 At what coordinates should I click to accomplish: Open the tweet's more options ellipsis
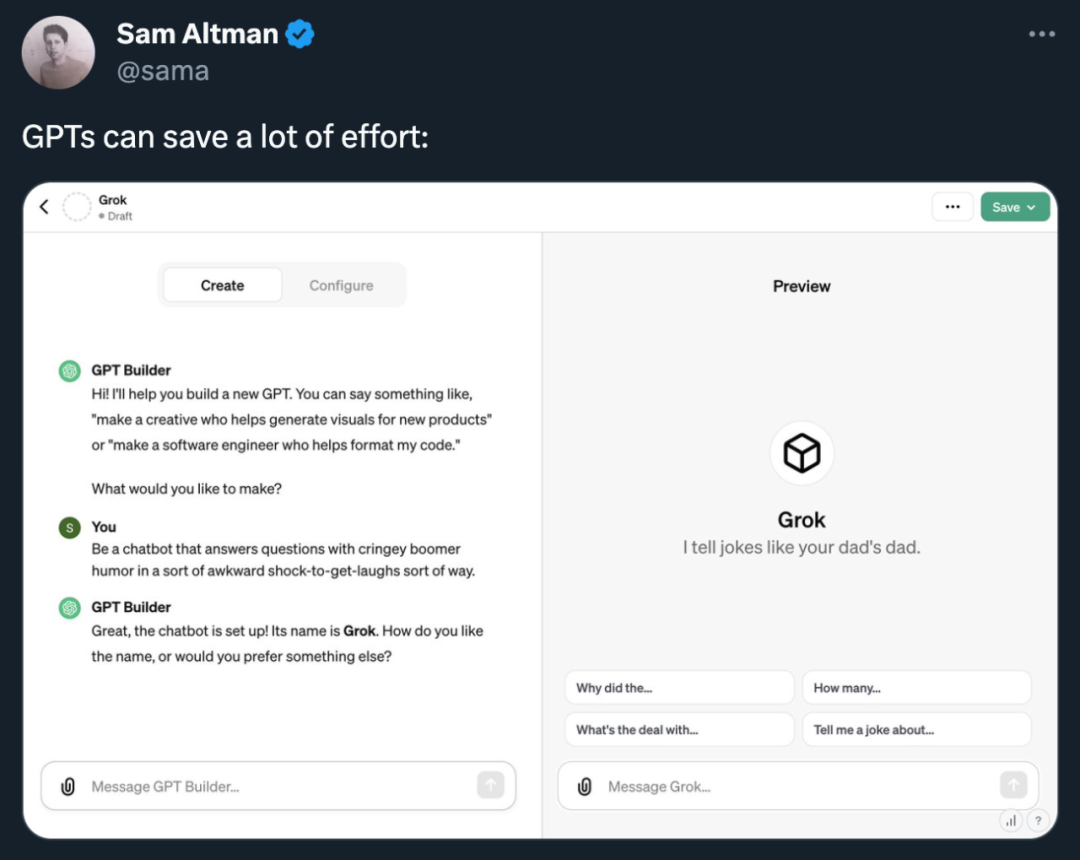coord(1041,34)
